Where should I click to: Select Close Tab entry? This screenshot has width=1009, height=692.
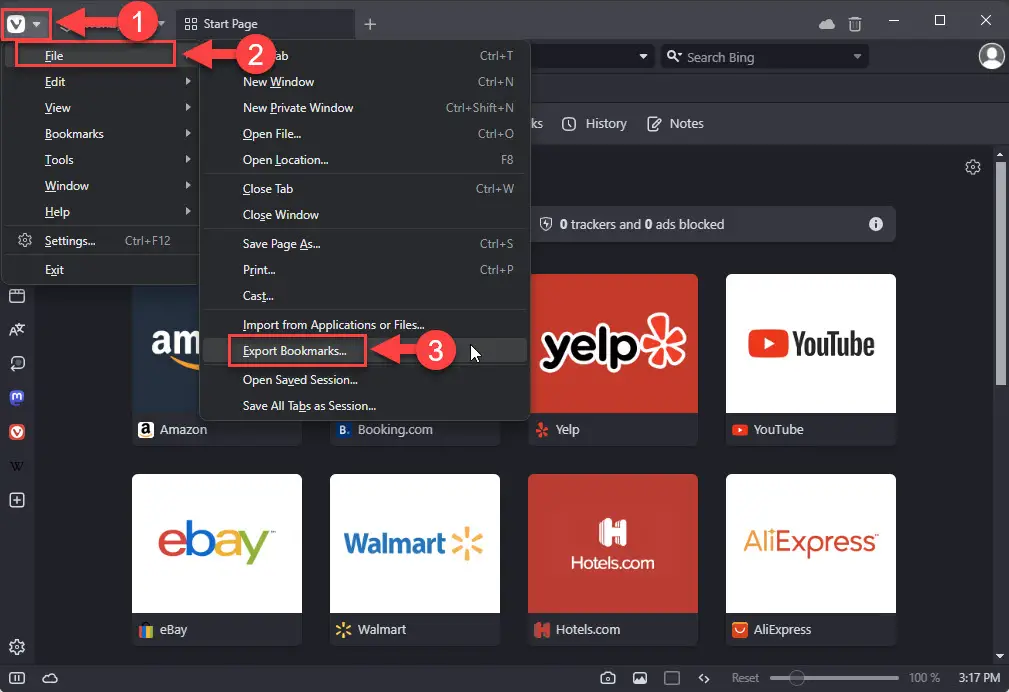[x=366, y=189]
